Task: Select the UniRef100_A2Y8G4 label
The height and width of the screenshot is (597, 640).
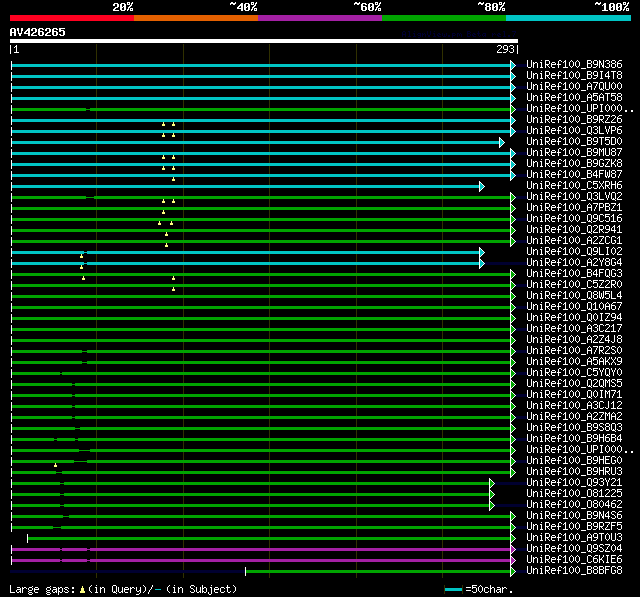Action: pos(574,263)
